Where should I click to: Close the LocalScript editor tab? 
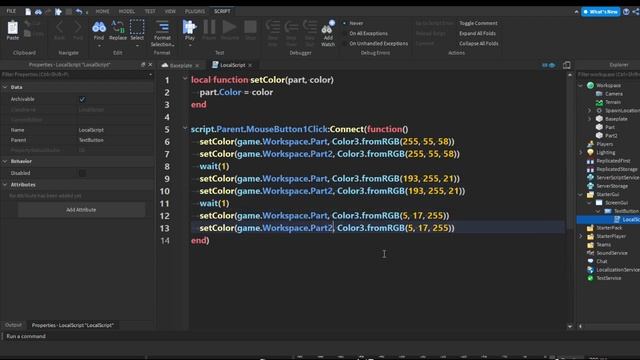[x=250, y=65]
